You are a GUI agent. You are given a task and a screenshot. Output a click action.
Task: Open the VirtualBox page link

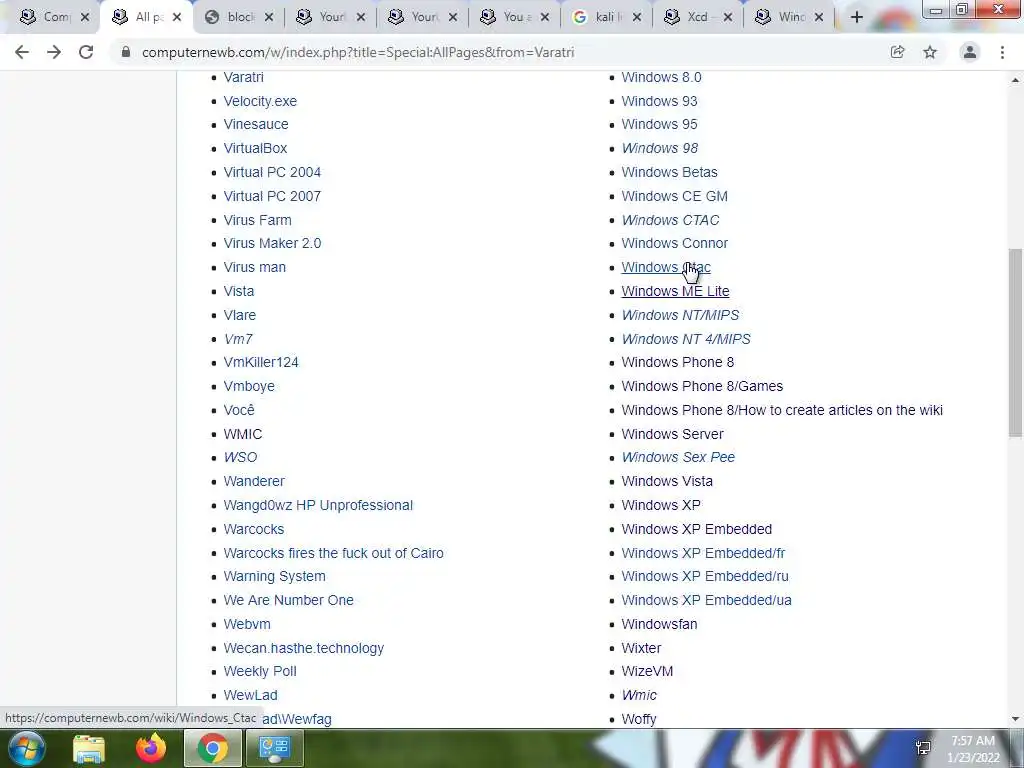click(x=255, y=148)
